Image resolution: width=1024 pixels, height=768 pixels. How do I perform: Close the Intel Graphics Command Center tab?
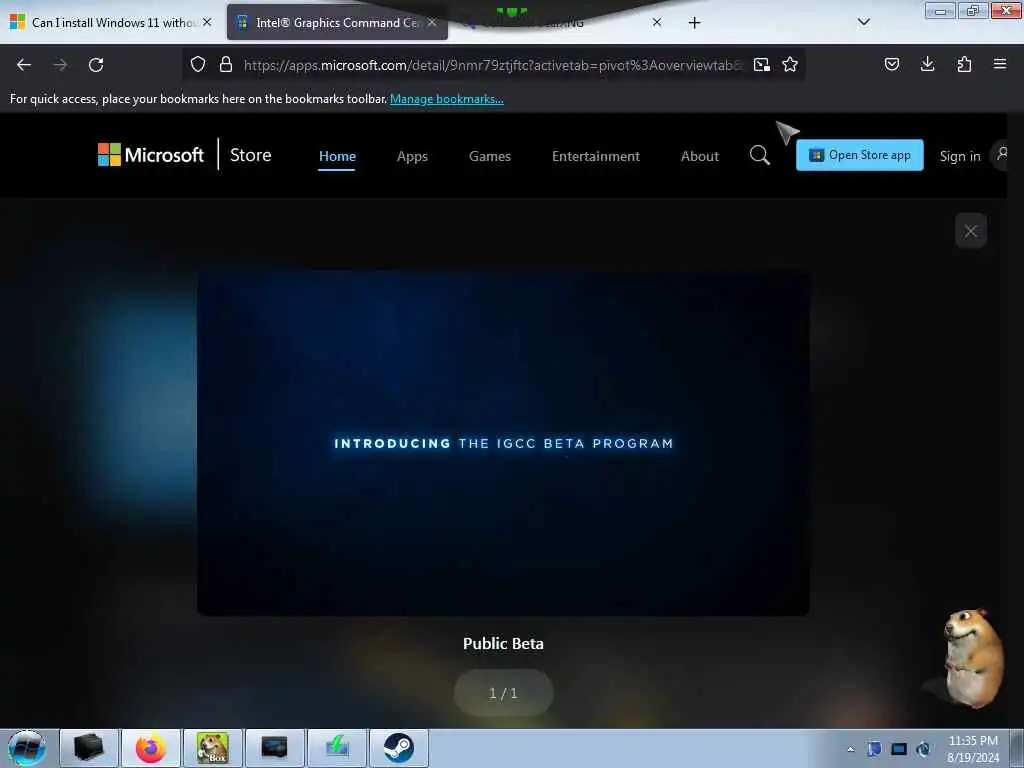click(432, 22)
